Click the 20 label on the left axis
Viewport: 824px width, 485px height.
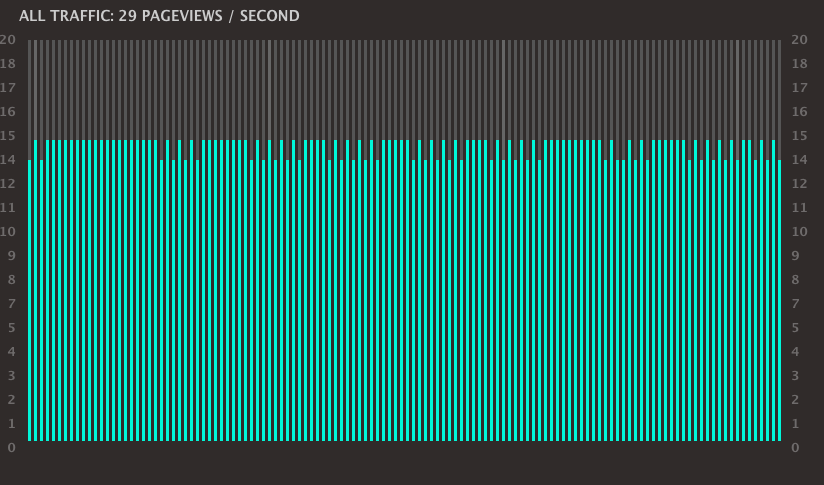tap(8, 40)
